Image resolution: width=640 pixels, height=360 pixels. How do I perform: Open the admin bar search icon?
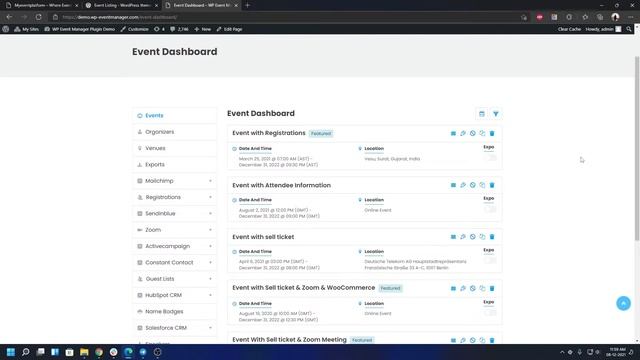click(629, 29)
